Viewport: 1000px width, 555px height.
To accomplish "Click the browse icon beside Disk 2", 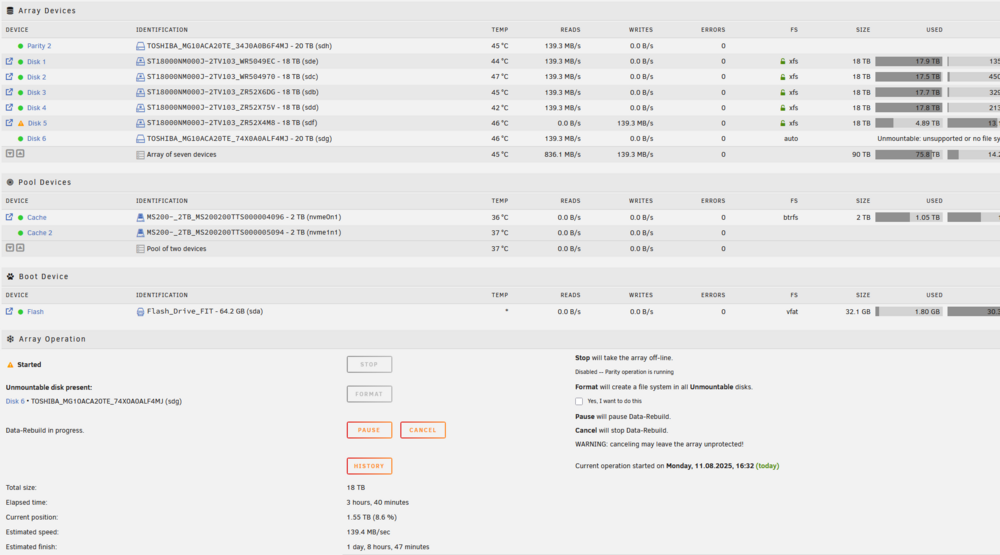I will point(9,77).
